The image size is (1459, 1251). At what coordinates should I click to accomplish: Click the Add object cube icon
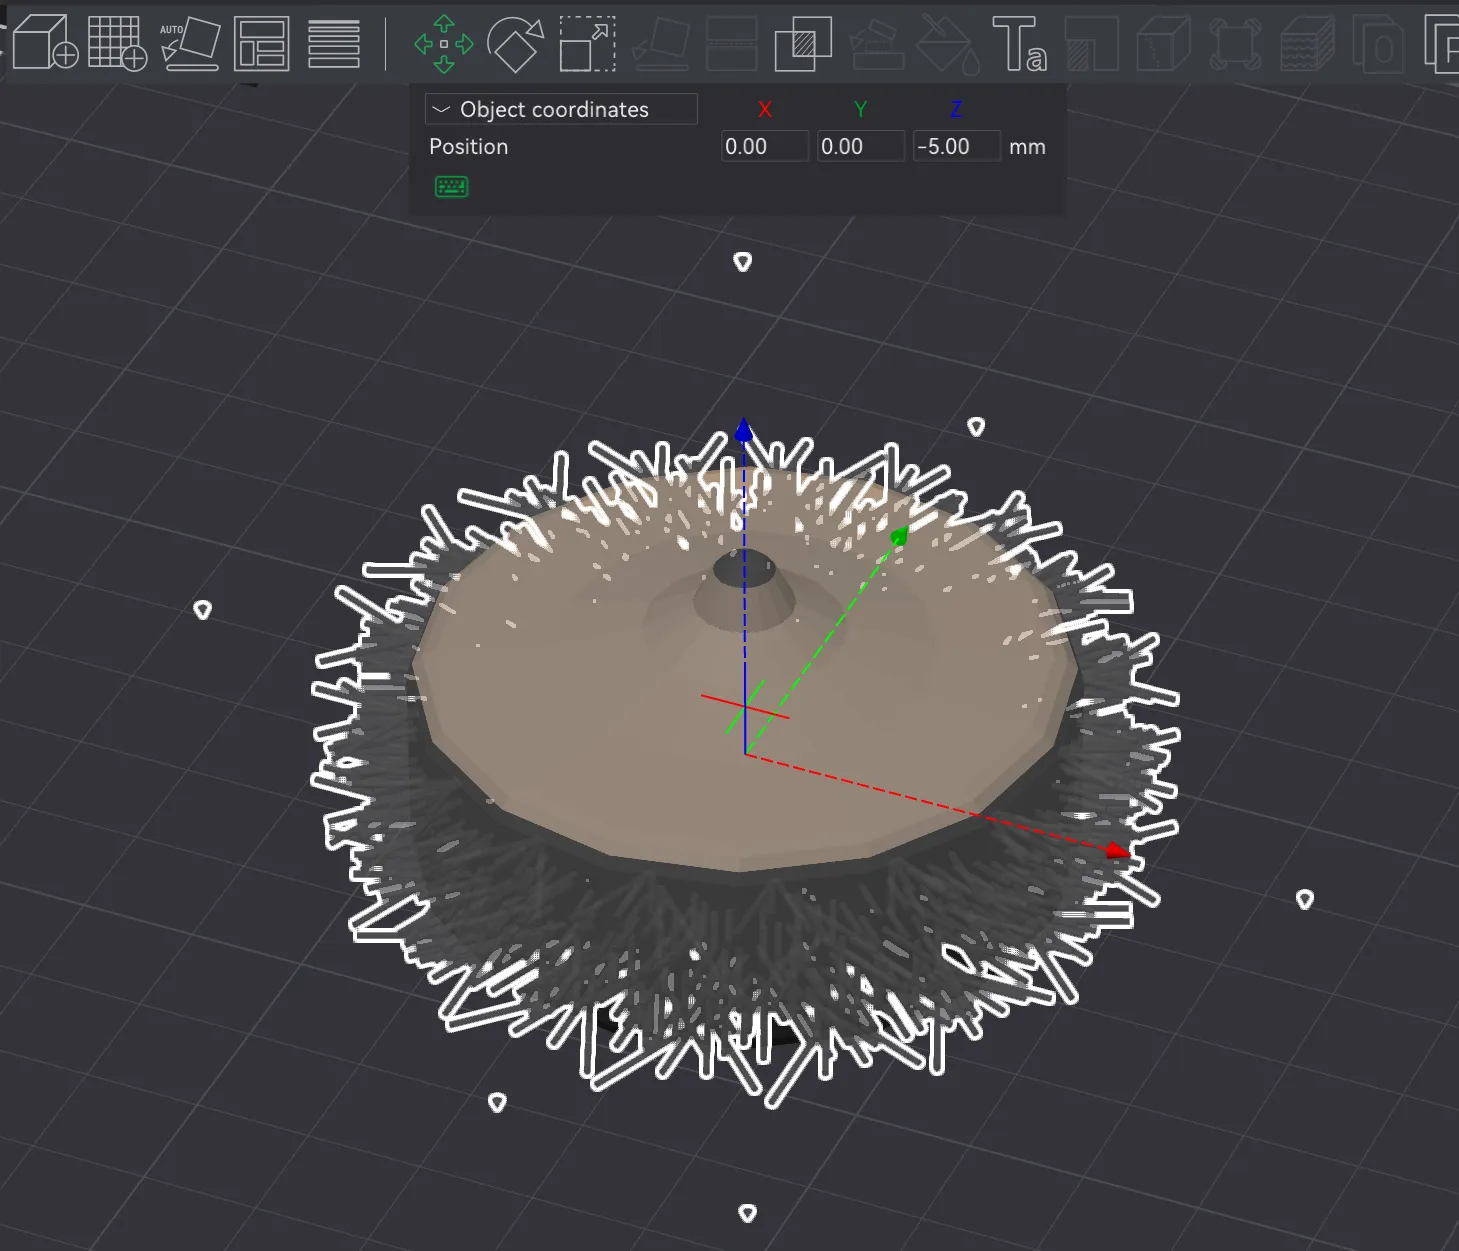tap(45, 43)
